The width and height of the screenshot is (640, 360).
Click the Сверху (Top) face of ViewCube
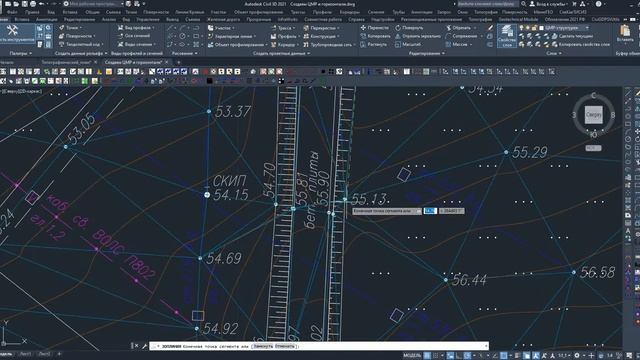(593, 115)
